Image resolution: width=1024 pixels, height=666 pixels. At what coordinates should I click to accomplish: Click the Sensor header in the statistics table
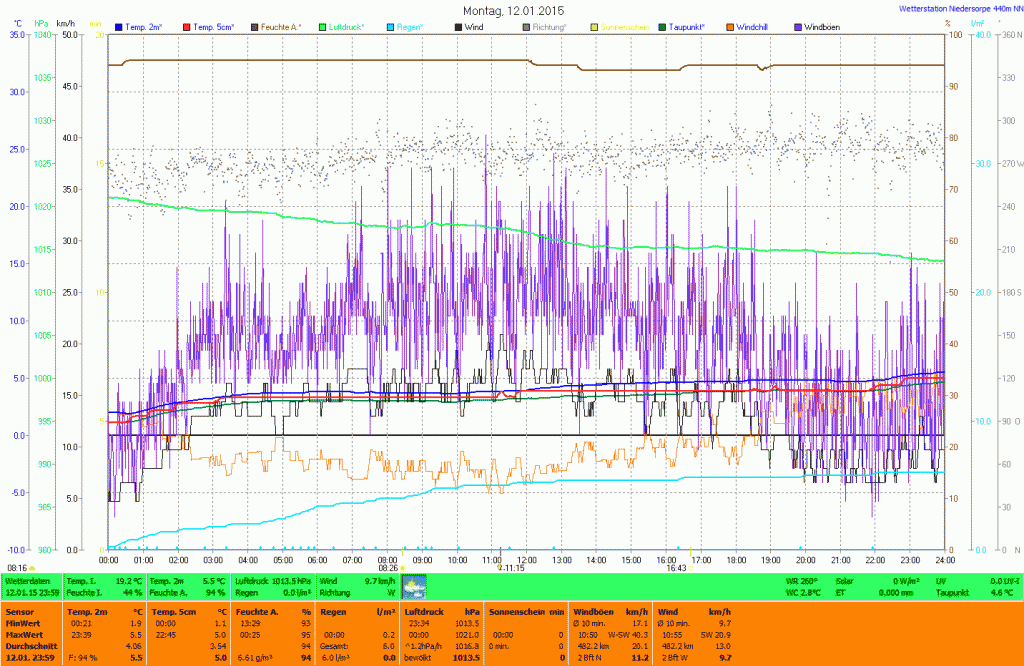pos(19,611)
